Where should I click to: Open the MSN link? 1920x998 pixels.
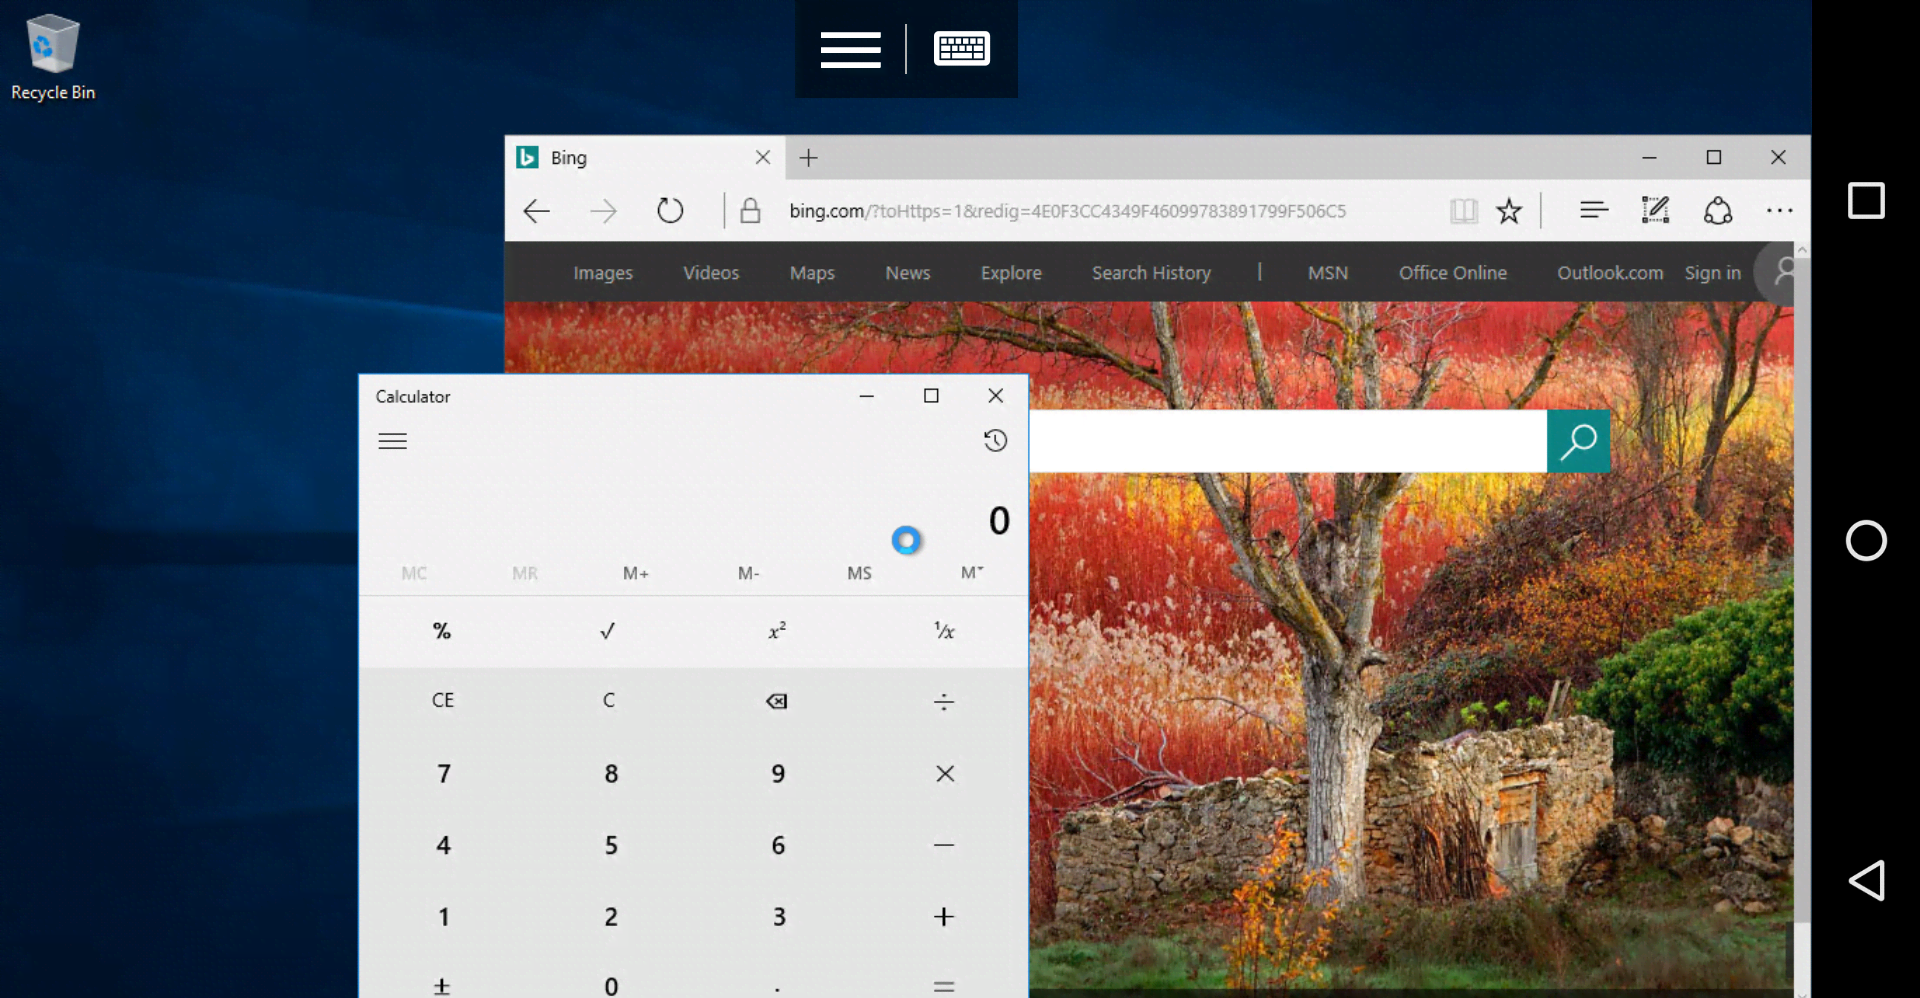coord(1328,273)
